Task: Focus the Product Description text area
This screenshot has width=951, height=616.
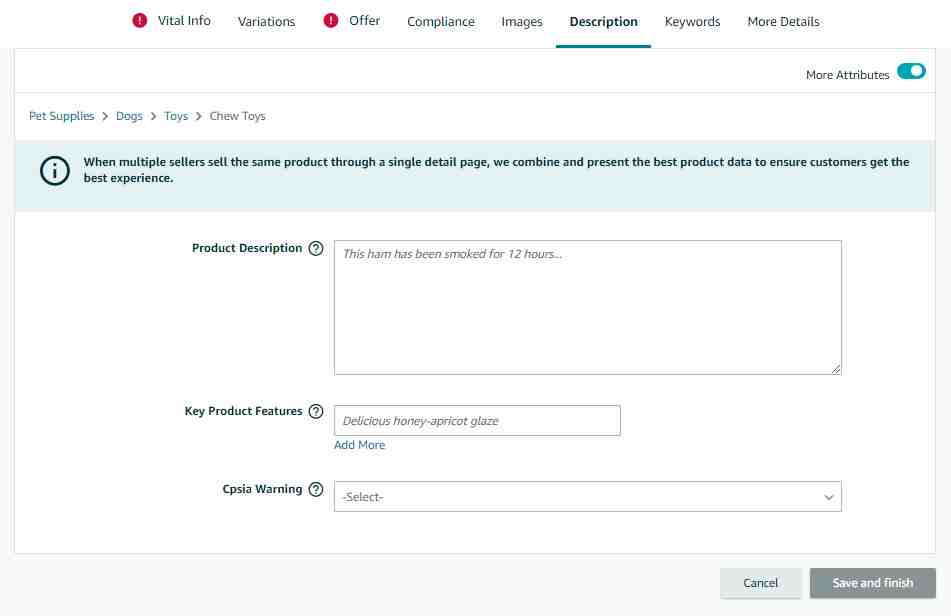Action: coord(587,307)
